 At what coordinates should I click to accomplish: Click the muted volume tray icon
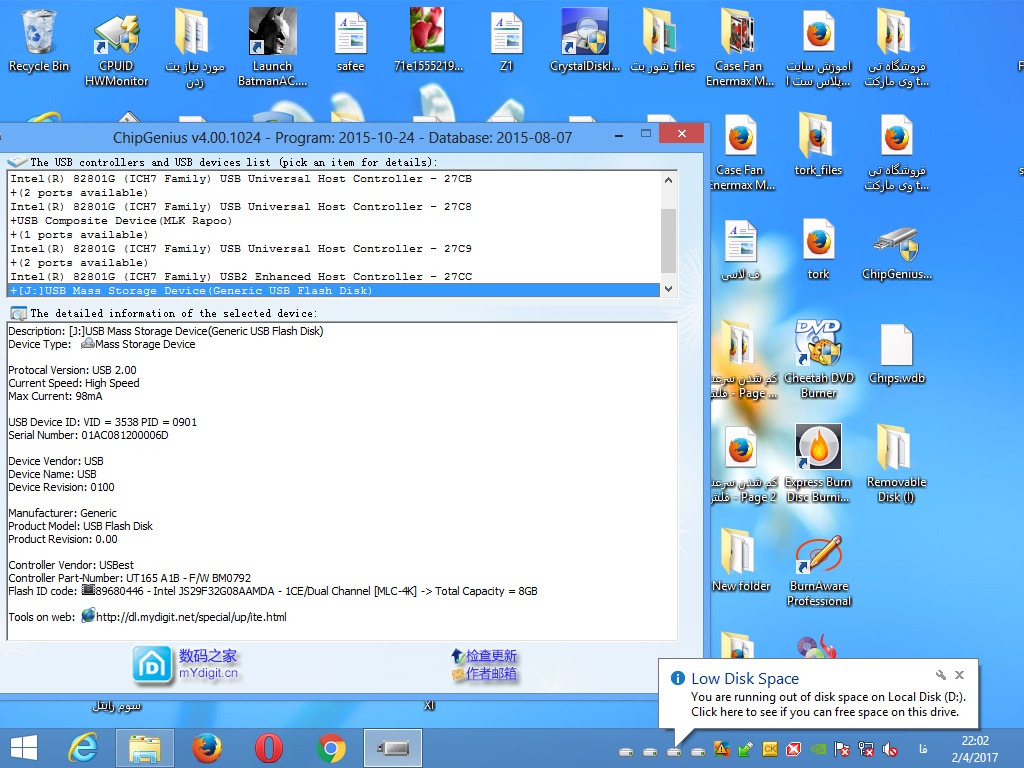(x=889, y=749)
